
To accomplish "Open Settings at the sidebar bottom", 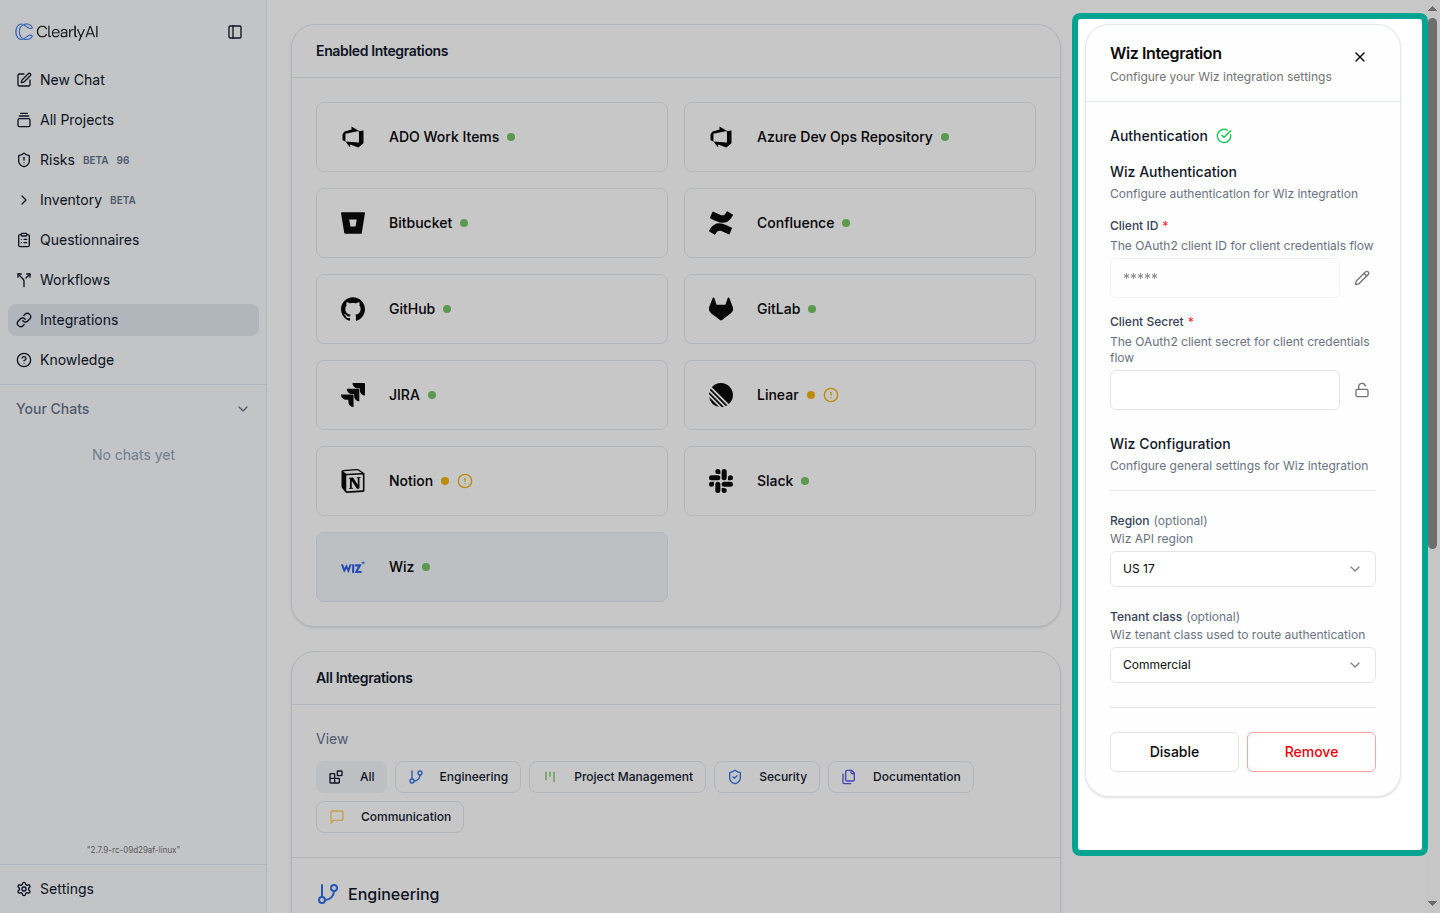I will [133, 889].
